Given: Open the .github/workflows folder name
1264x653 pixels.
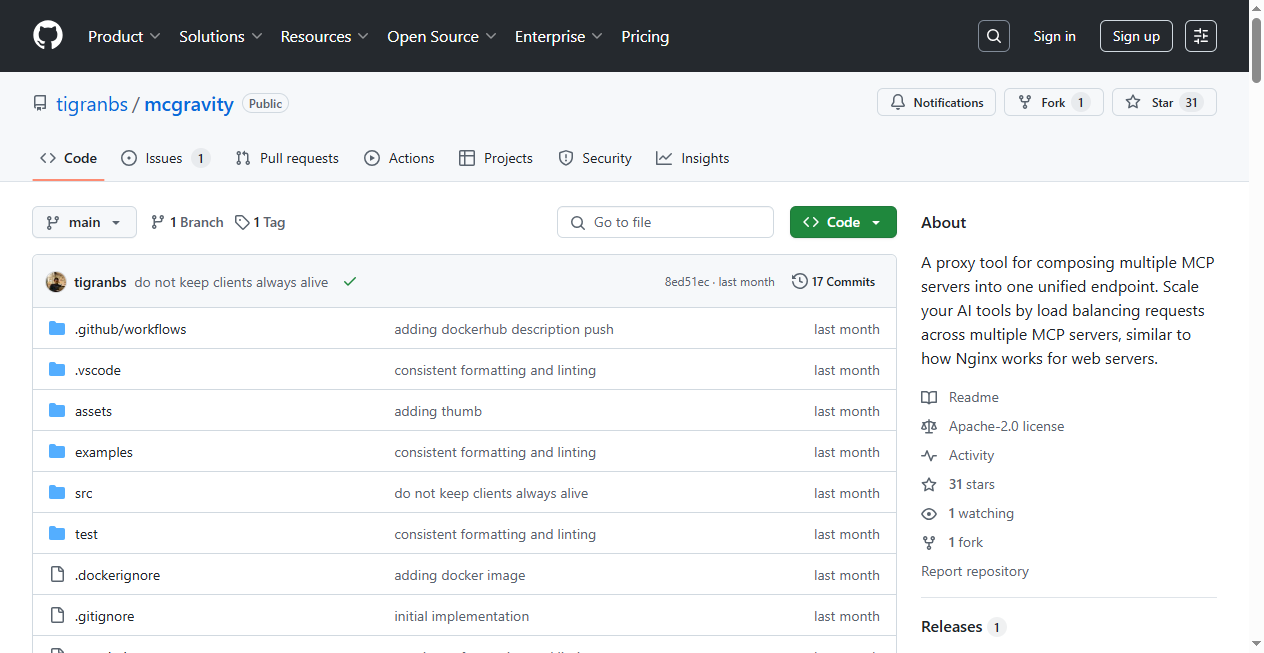Looking at the screenshot, I should click(131, 329).
